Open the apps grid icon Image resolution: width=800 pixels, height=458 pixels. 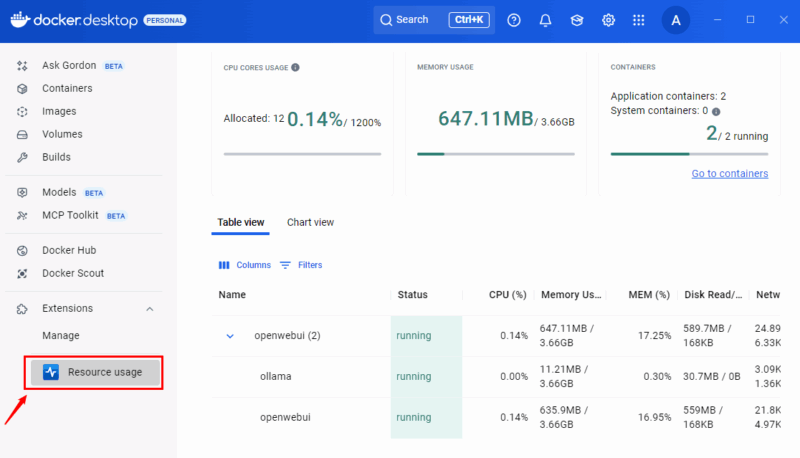pyautogui.click(x=639, y=20)
